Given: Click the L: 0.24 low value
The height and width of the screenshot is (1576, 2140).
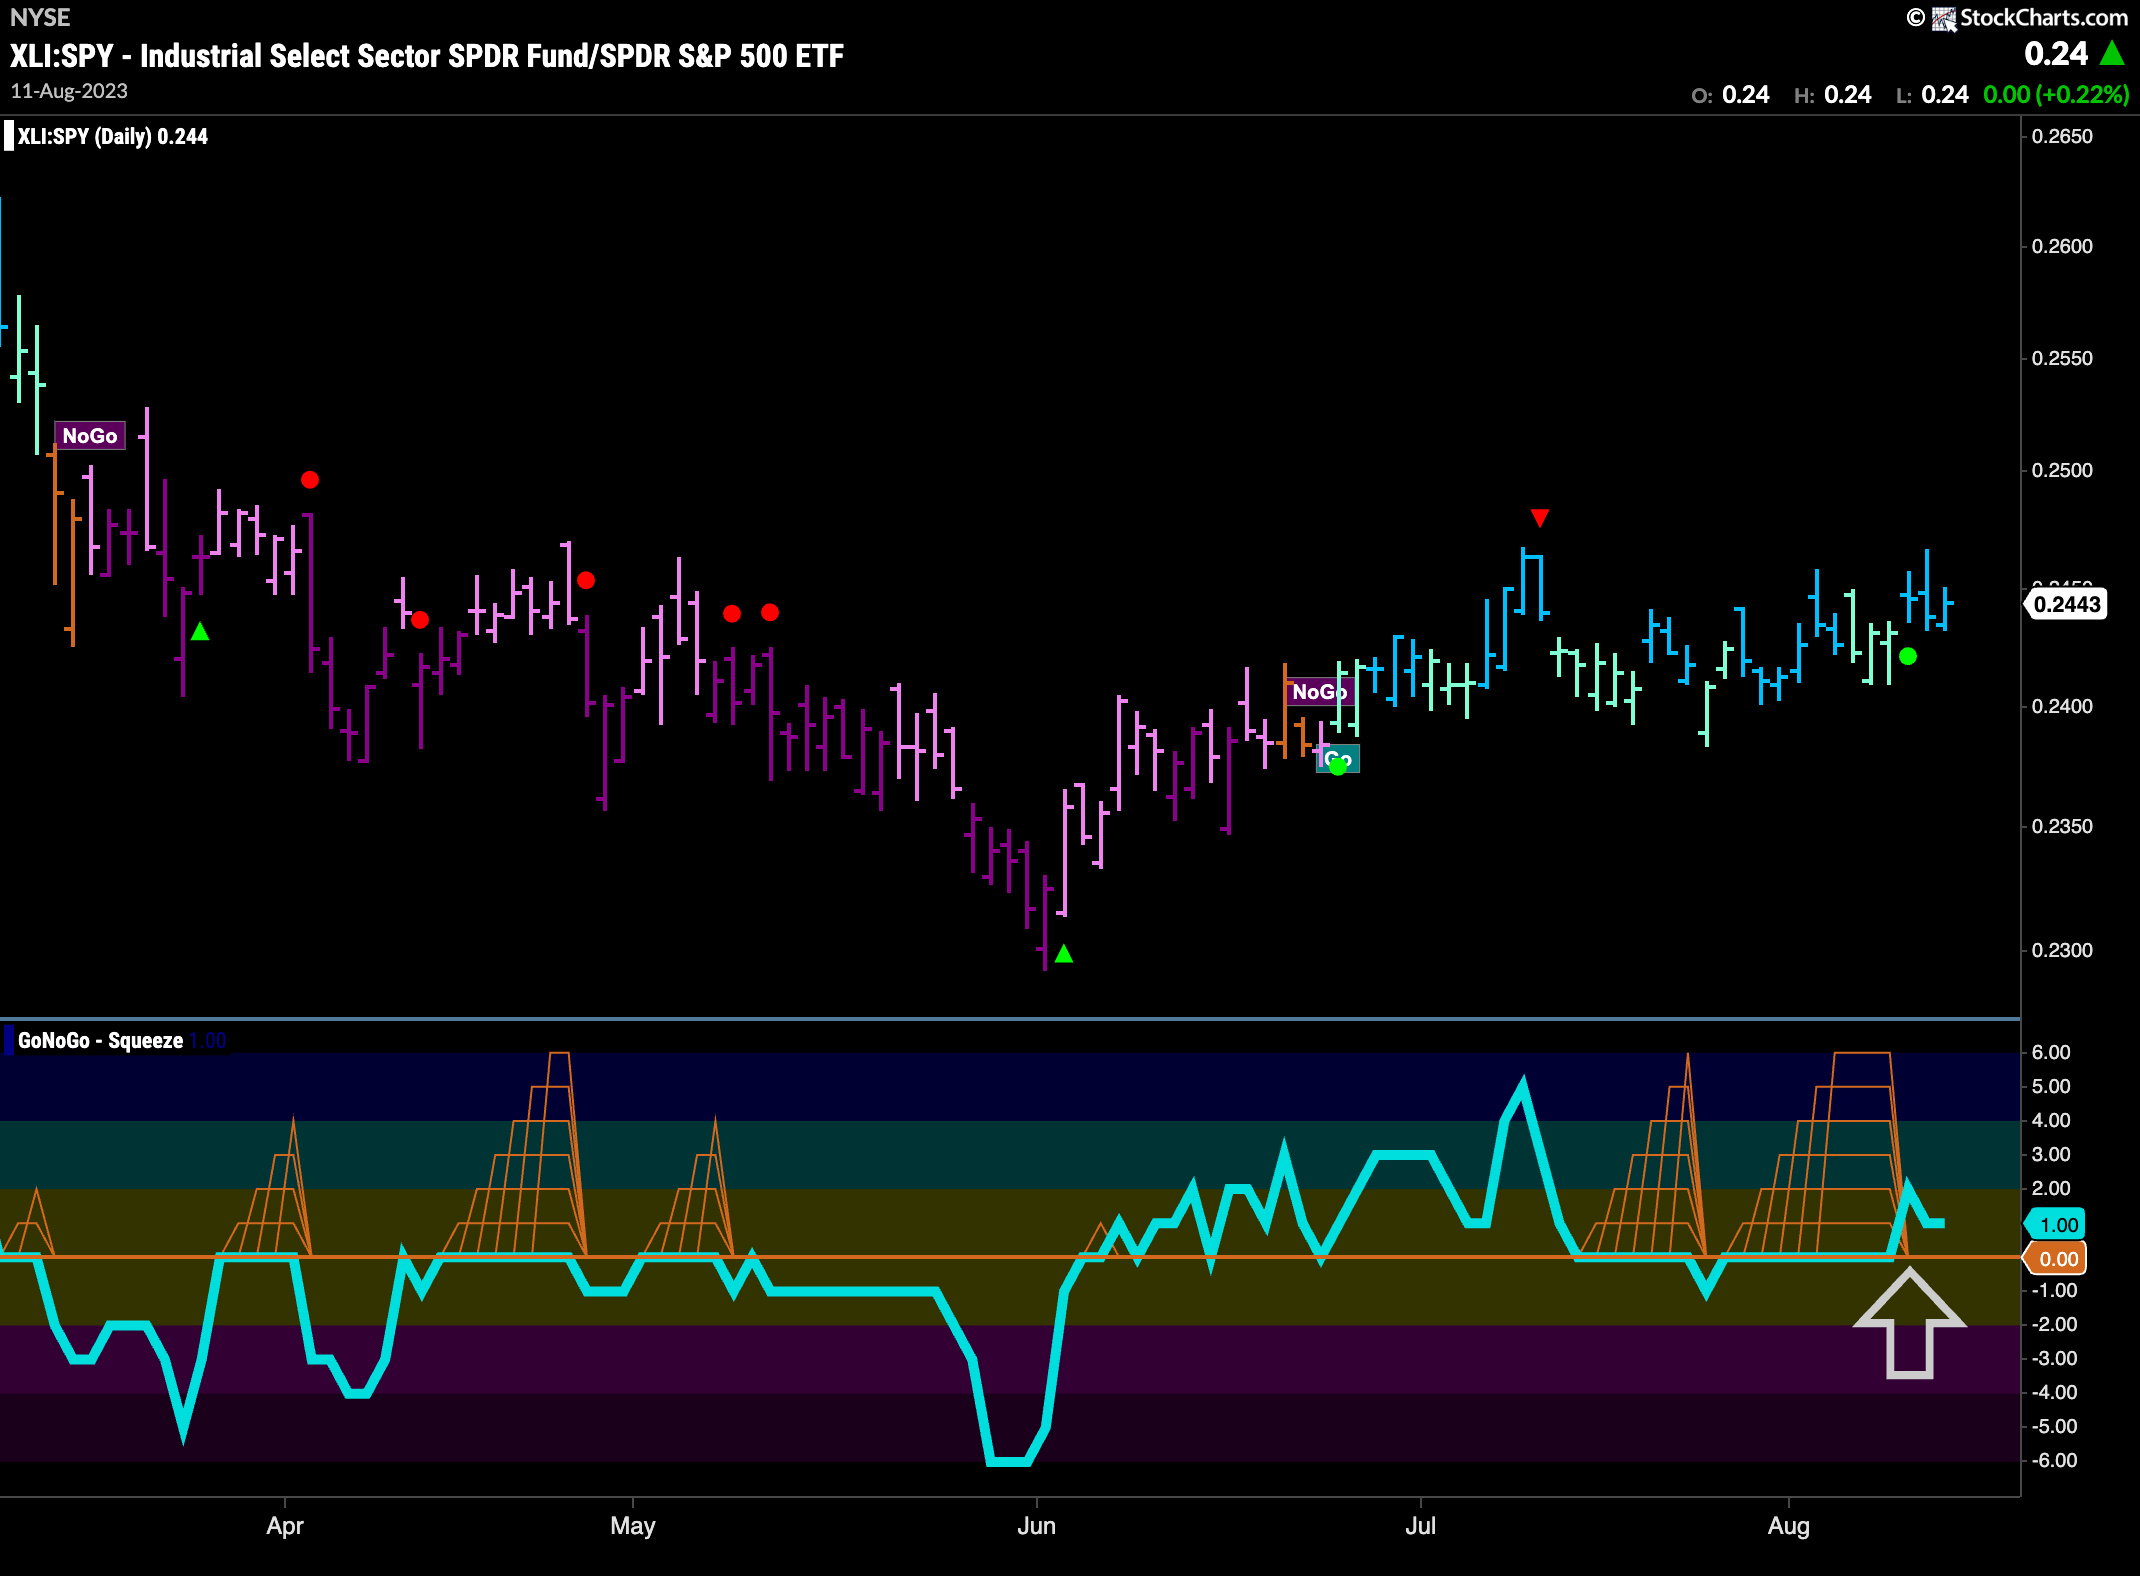Looking at the screenshot, I should point(1932,95).
